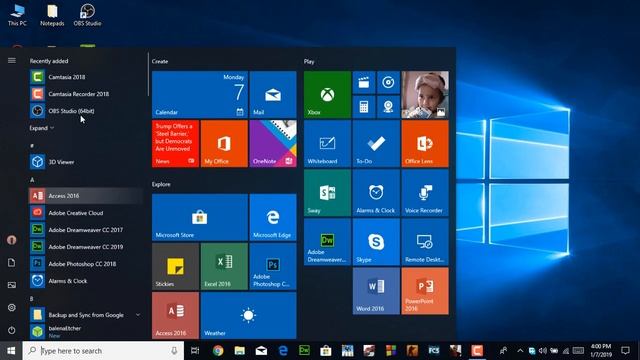The width and height of the screenshot is (640, 360).
Task: Open Task View on the taskbar
Action: [x=195, y=351]
